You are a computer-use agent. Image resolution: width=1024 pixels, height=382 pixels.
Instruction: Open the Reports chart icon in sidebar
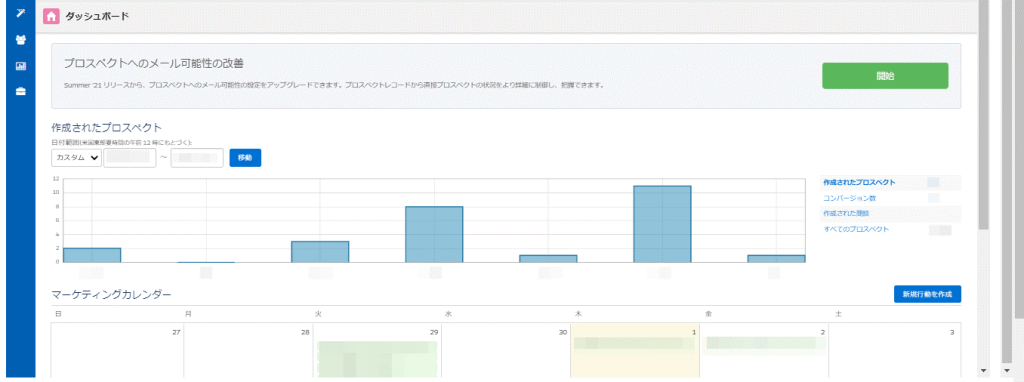[20, 66]
